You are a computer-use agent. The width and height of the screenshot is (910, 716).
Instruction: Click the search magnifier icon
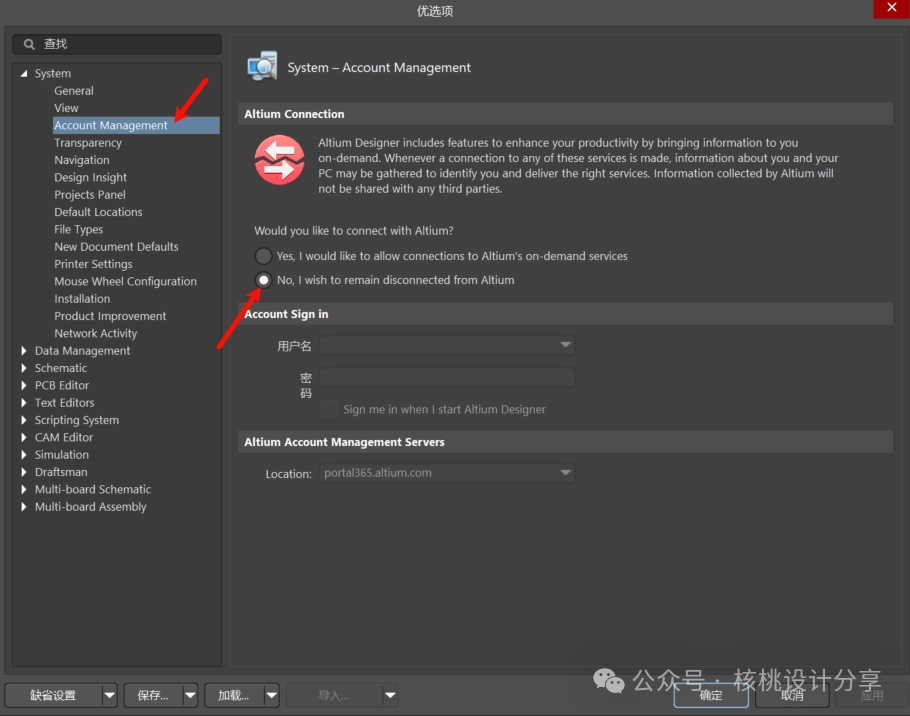coord(30,45)
